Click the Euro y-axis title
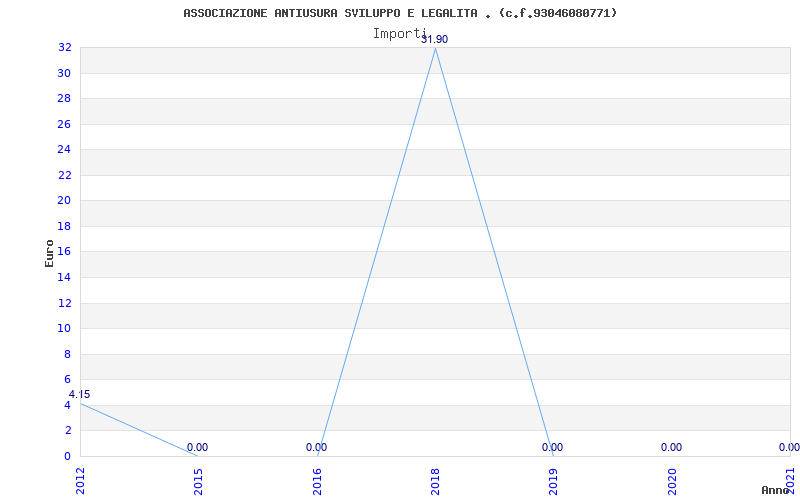This screenshot has height=500, width=800. 49,253
